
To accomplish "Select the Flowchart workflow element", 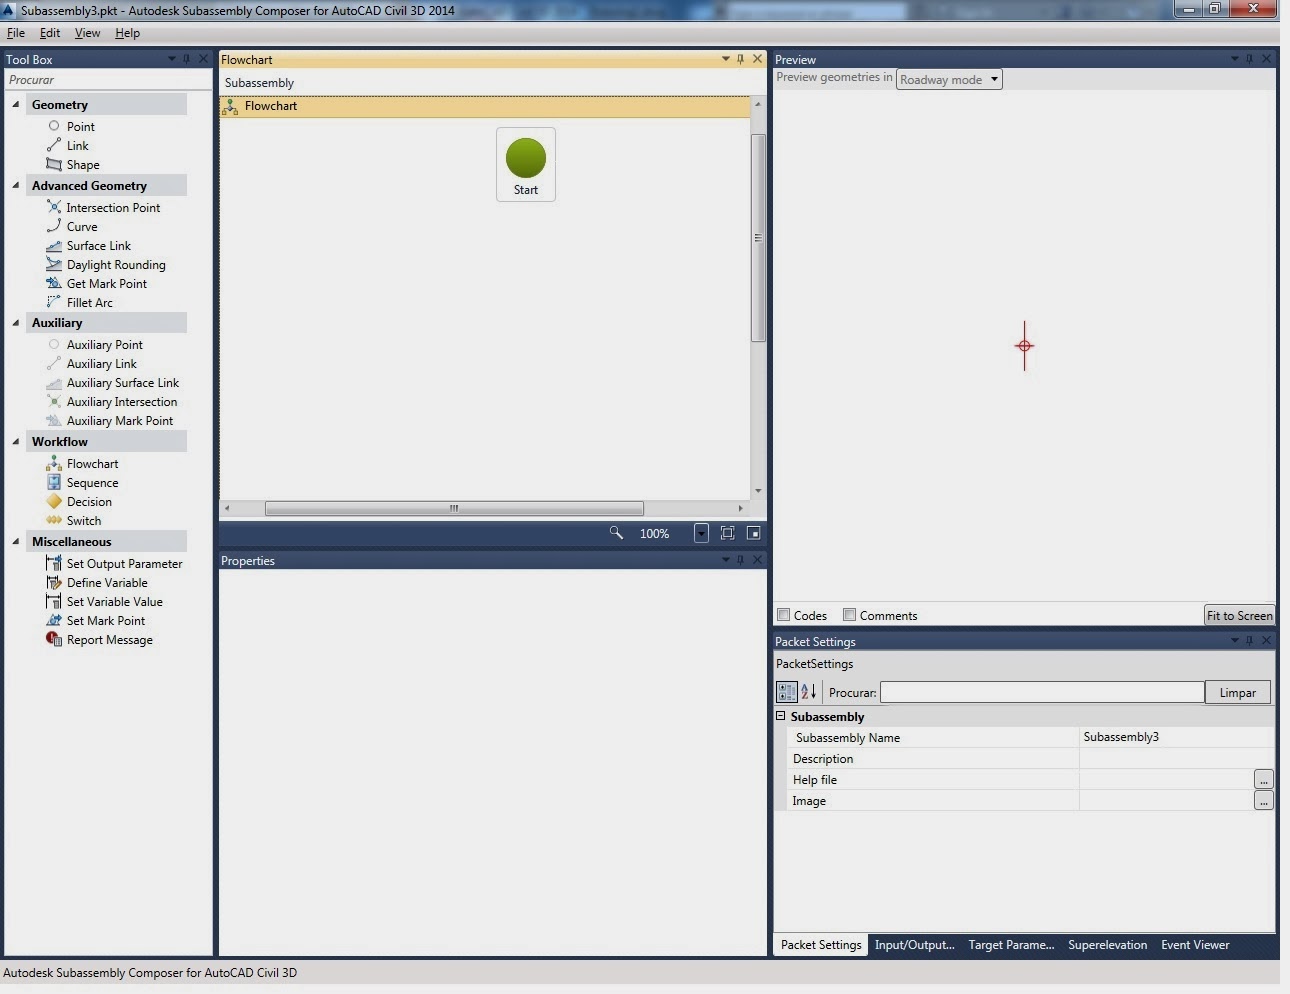I will [x=83, y=464].
